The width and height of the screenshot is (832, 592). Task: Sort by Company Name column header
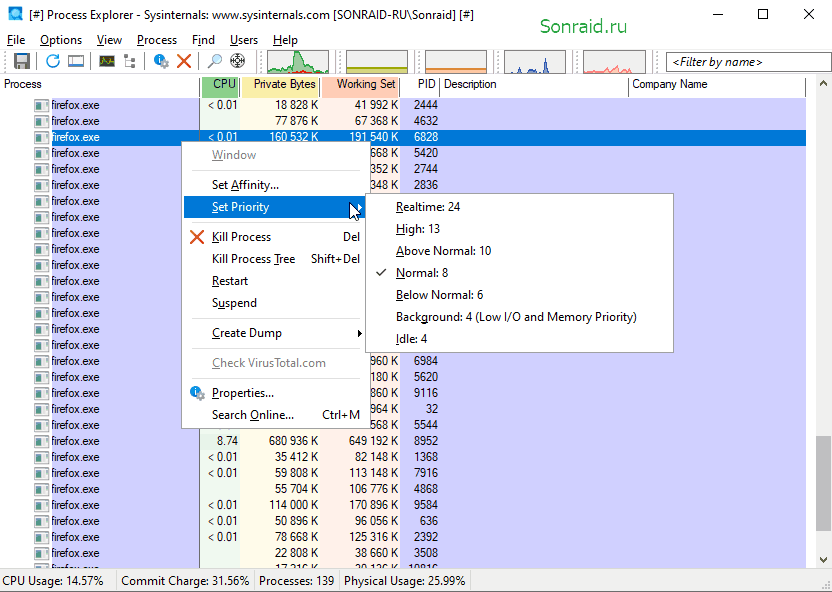click(x=717, y=84)
